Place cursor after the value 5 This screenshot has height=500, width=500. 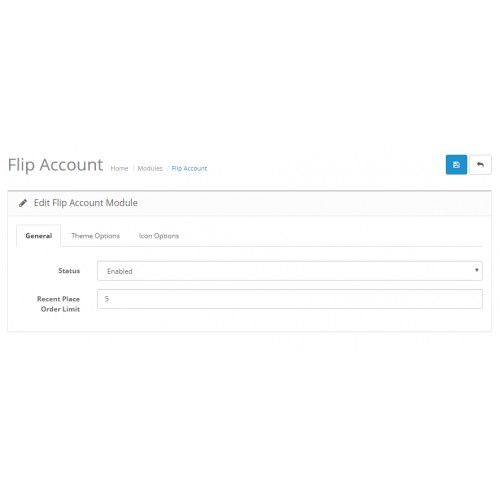(x=110, y=299)
